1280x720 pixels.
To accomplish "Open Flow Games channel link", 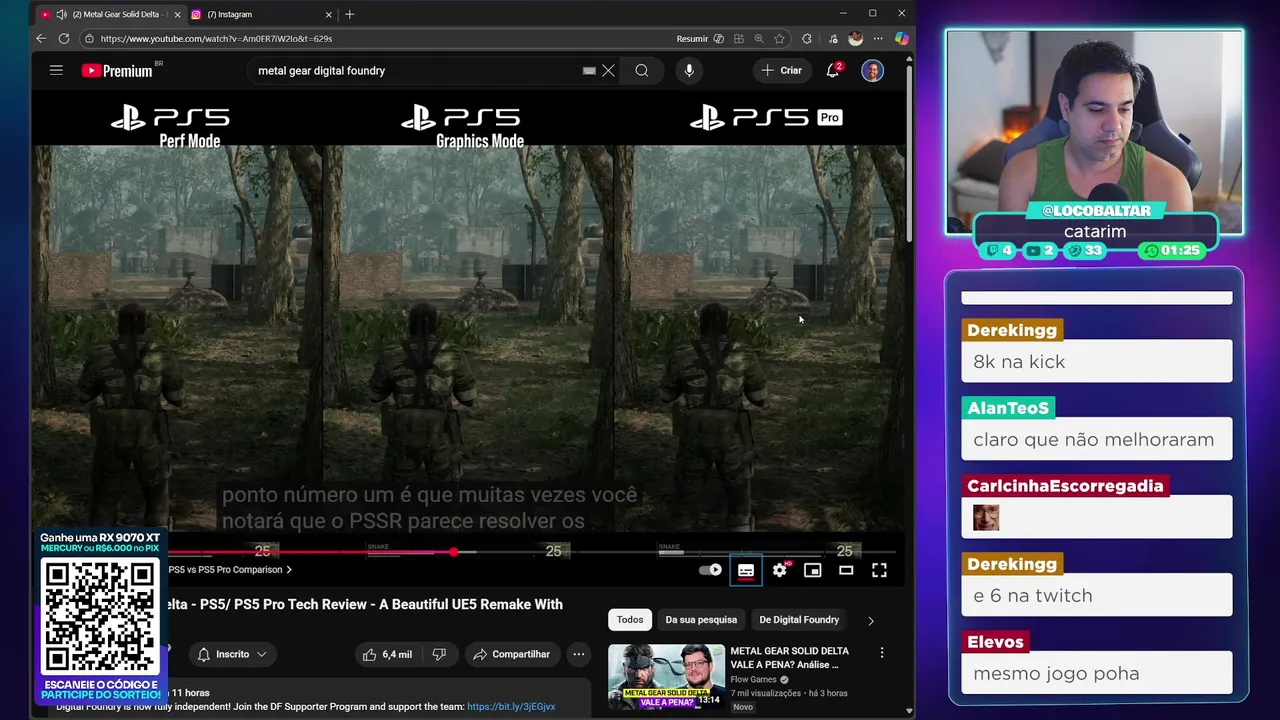I will (753, 680).
